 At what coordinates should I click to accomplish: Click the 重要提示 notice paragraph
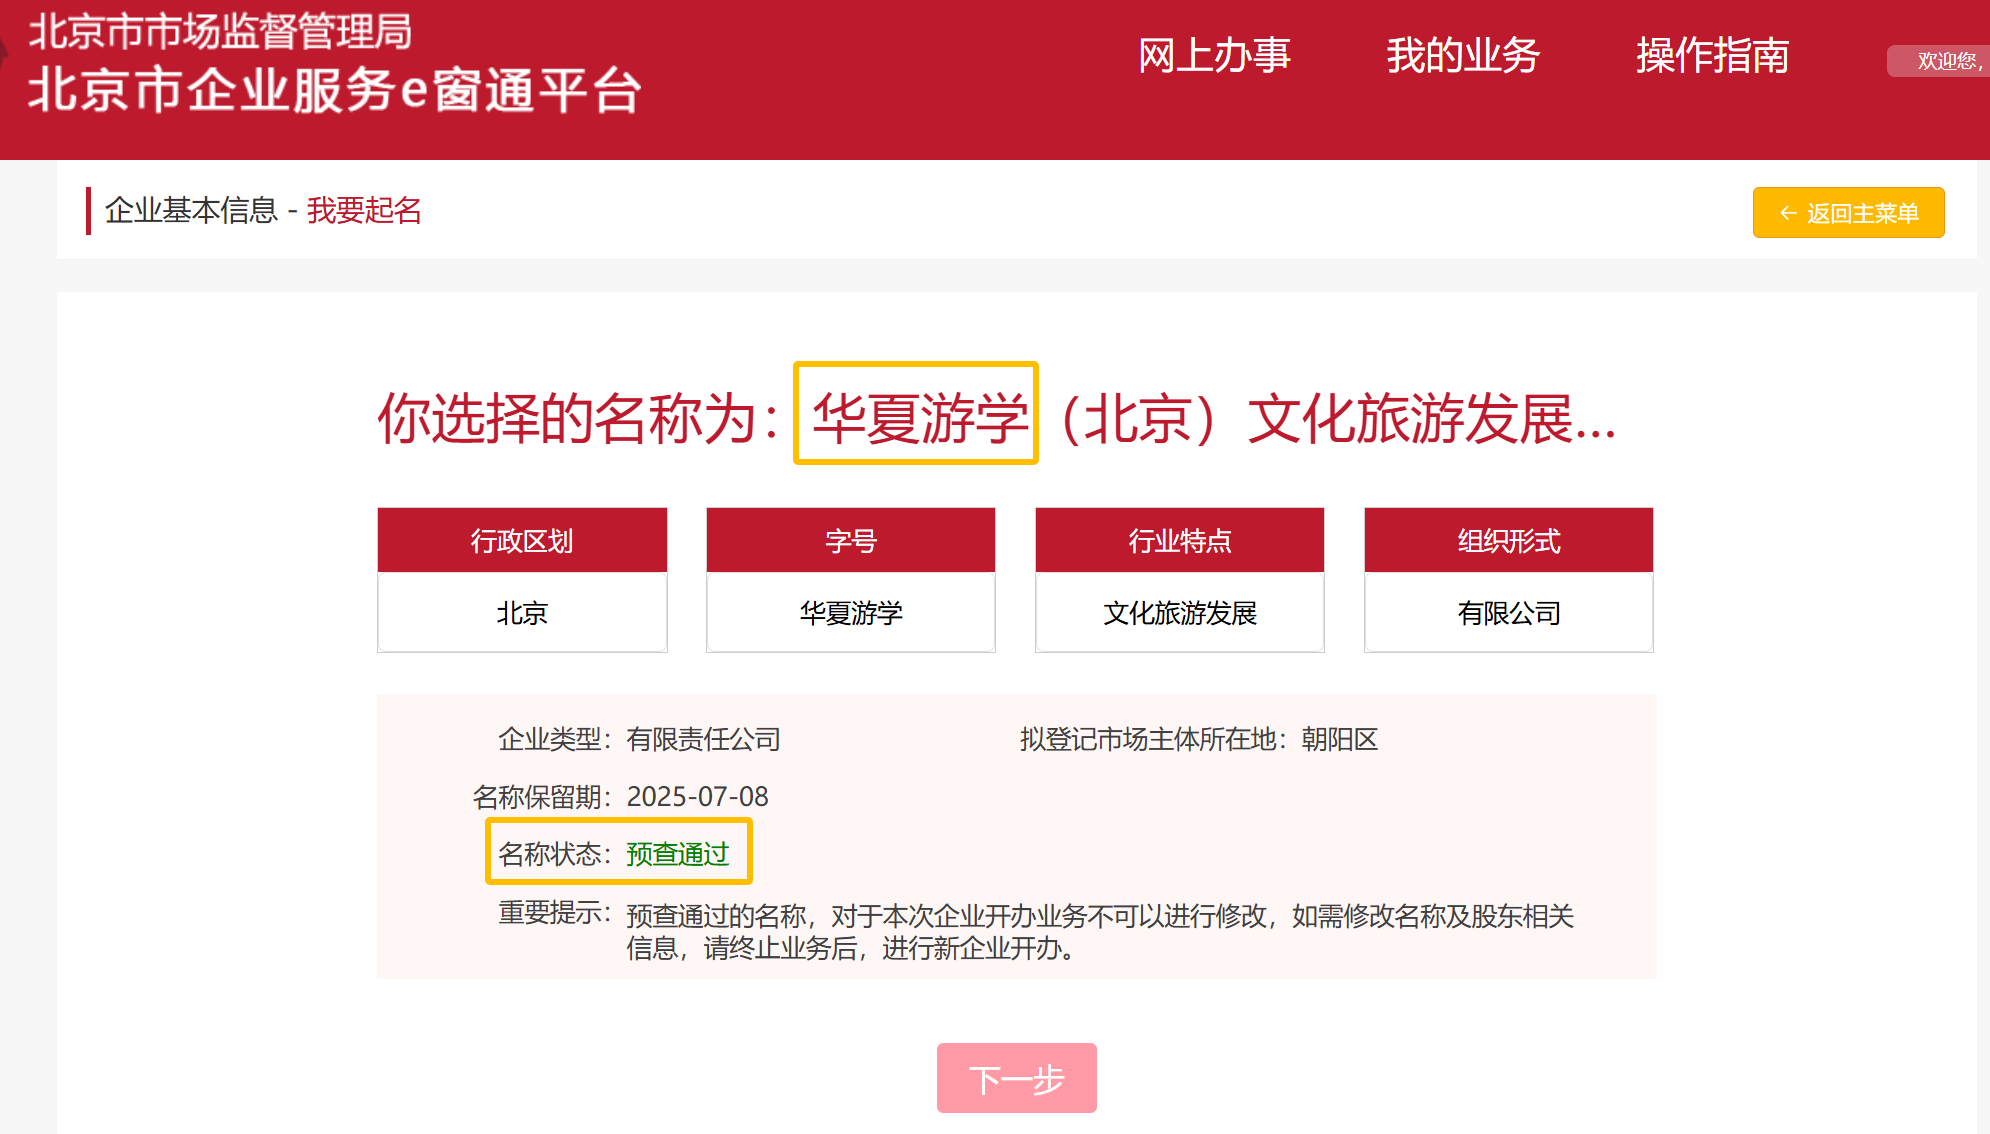pos(1100,931)
